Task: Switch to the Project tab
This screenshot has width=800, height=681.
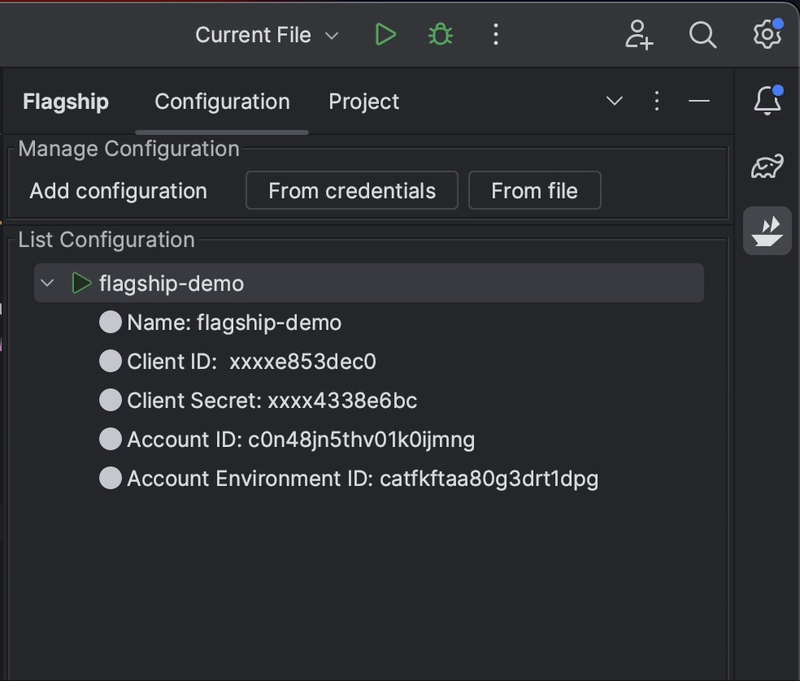Action: pos(363,102)
